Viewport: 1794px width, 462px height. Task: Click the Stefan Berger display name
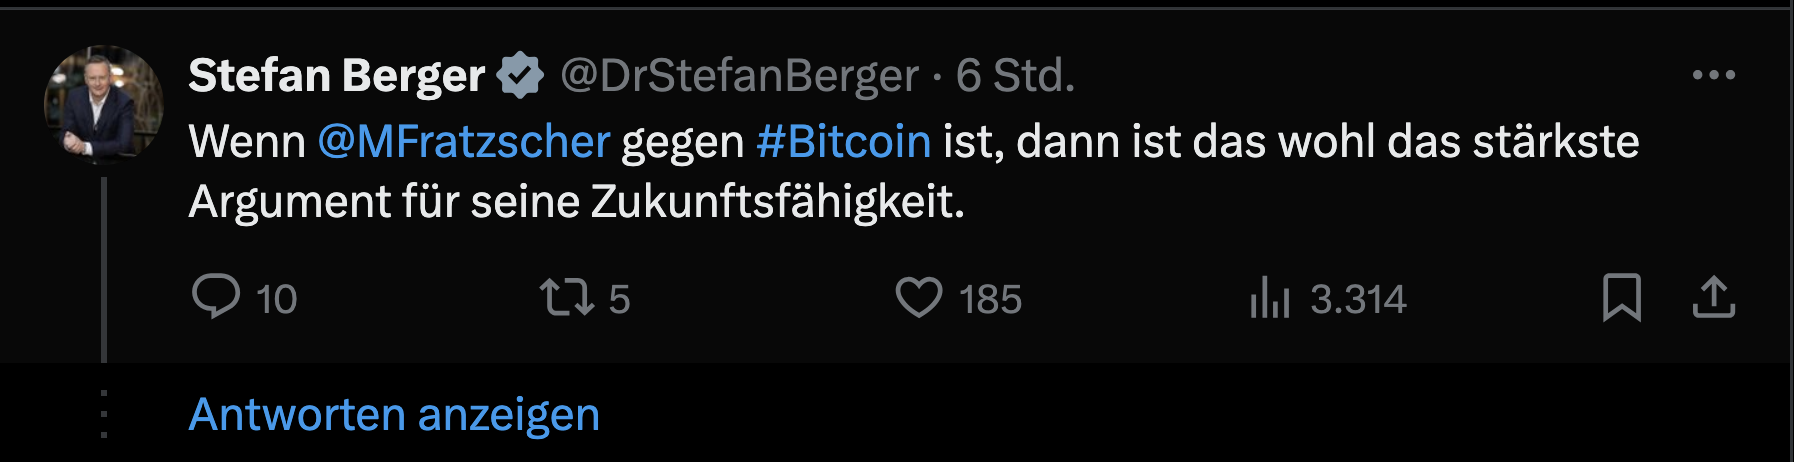pos(337,75)
